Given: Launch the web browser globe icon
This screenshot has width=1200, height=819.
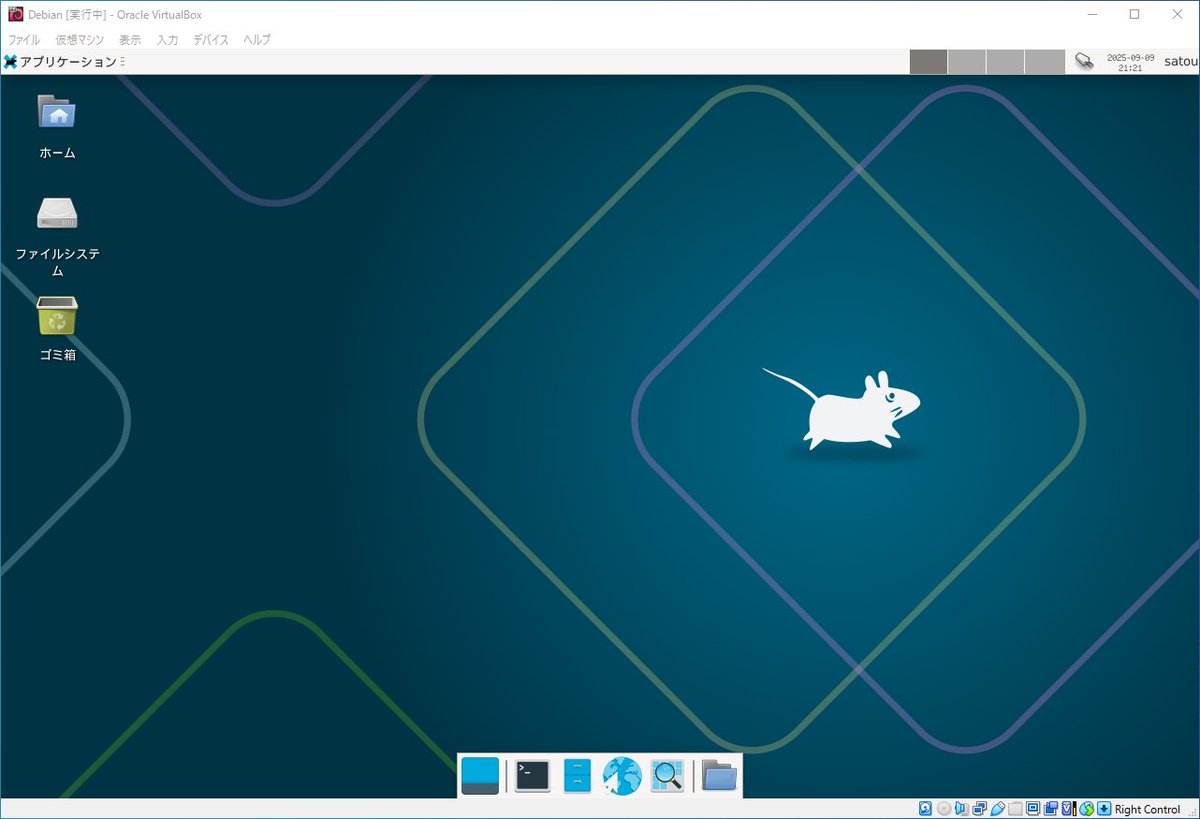Looking at the screenshot, I should tap(622, 776).
